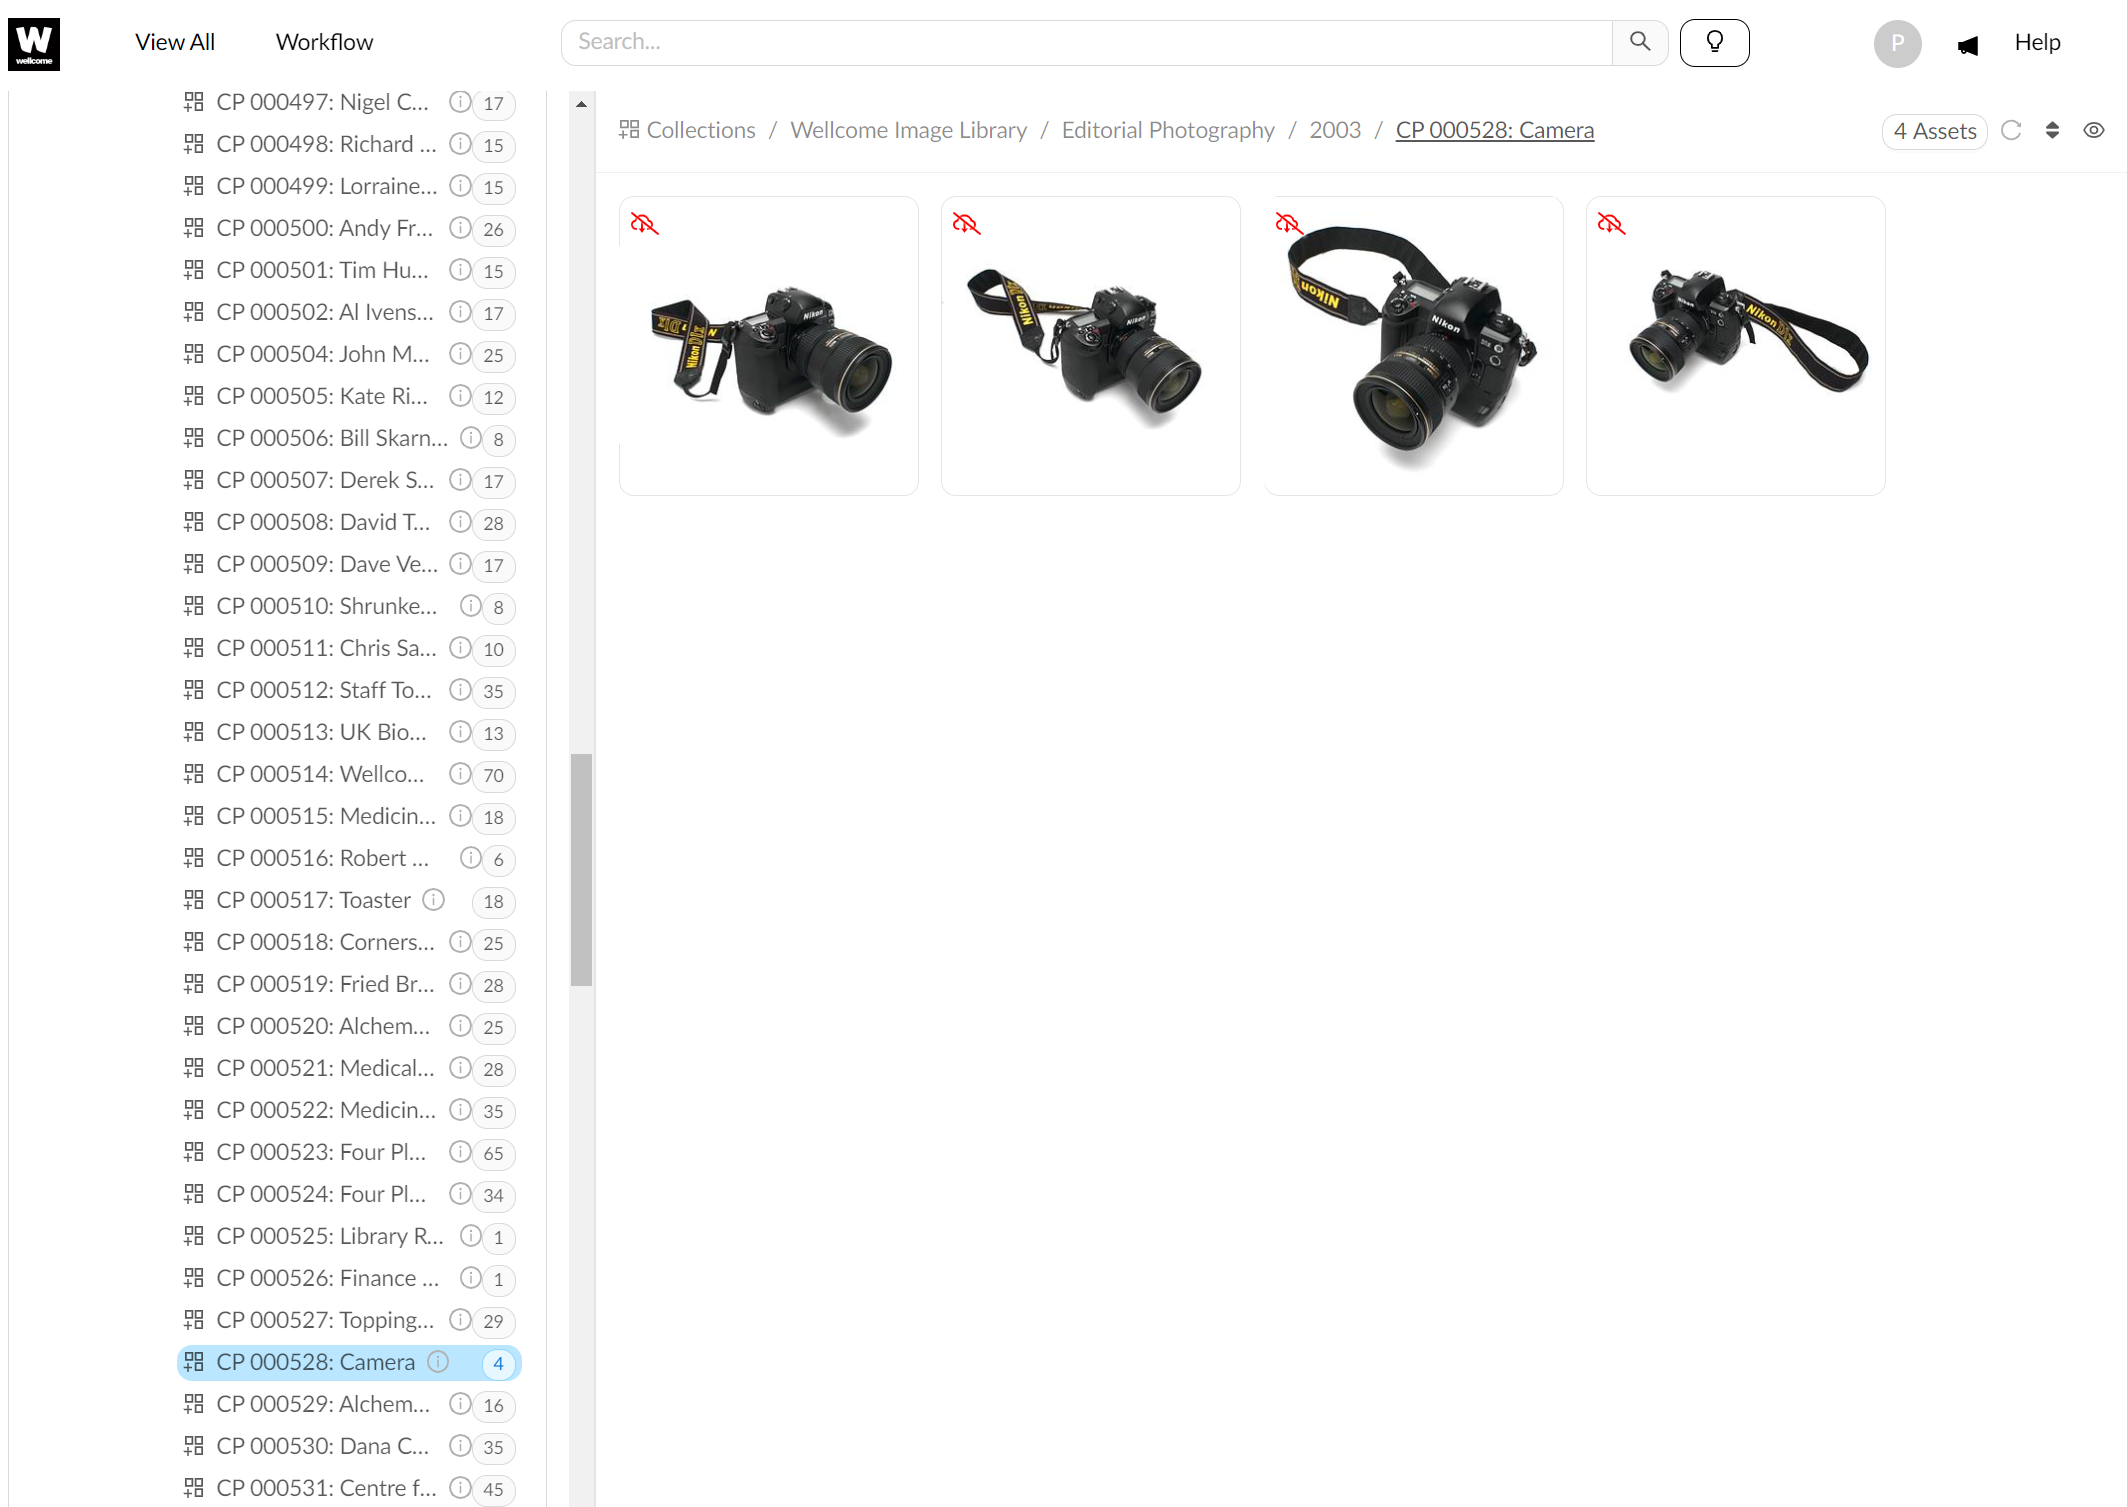Click the Help link
This screenshot has width=2127, height=1507.
pos(2037,42)
